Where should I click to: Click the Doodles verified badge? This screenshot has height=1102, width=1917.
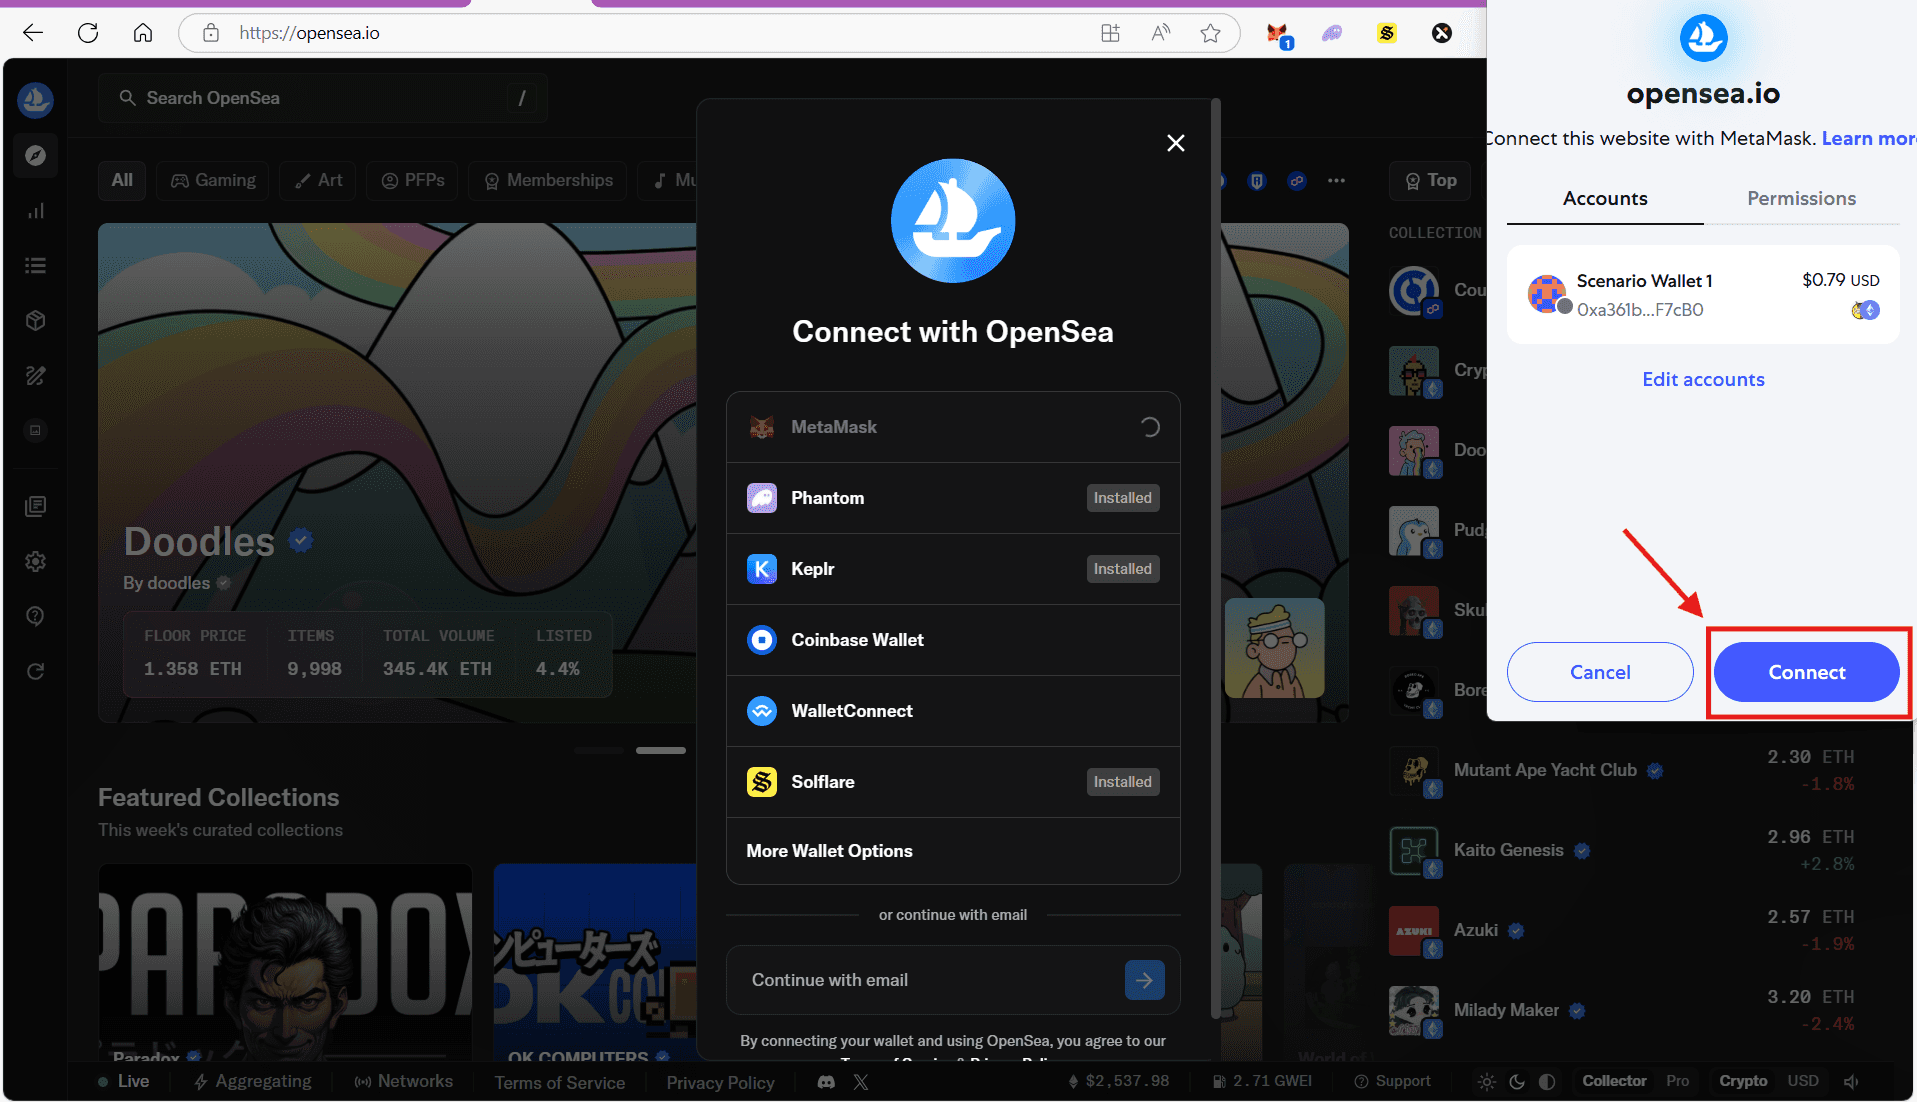[301, 541]
